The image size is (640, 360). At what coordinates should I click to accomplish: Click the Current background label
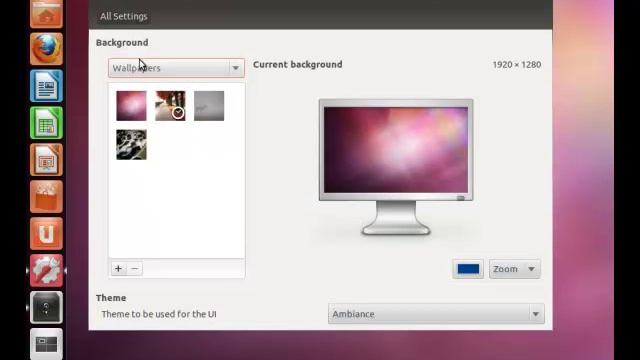click(x=298, y=64)
